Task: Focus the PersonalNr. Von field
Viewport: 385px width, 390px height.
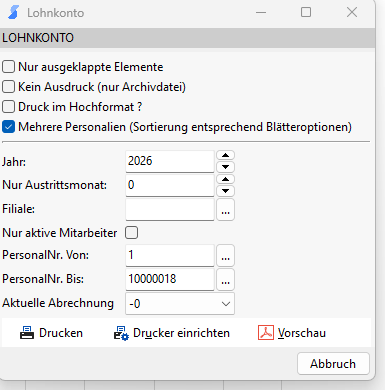Action: pos(170,255)
